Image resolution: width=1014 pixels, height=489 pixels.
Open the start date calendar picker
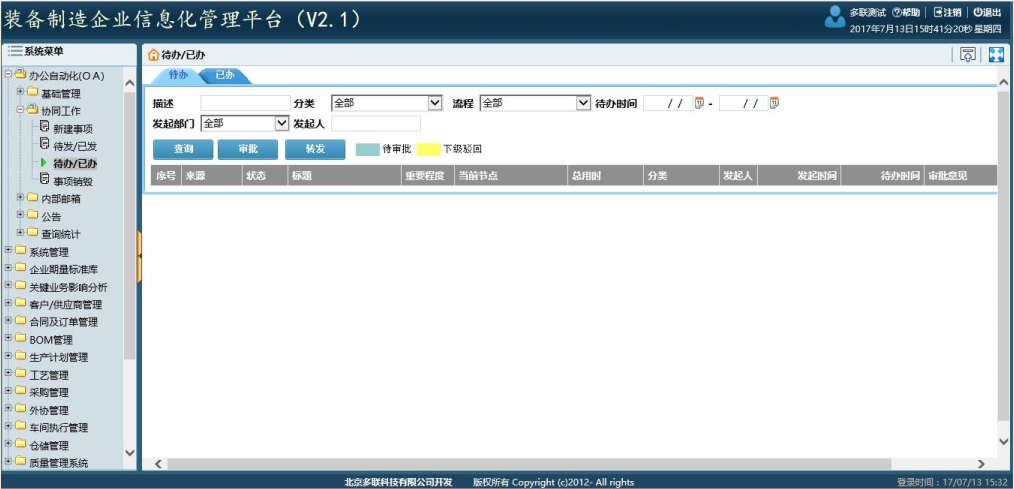click(699, 103)
